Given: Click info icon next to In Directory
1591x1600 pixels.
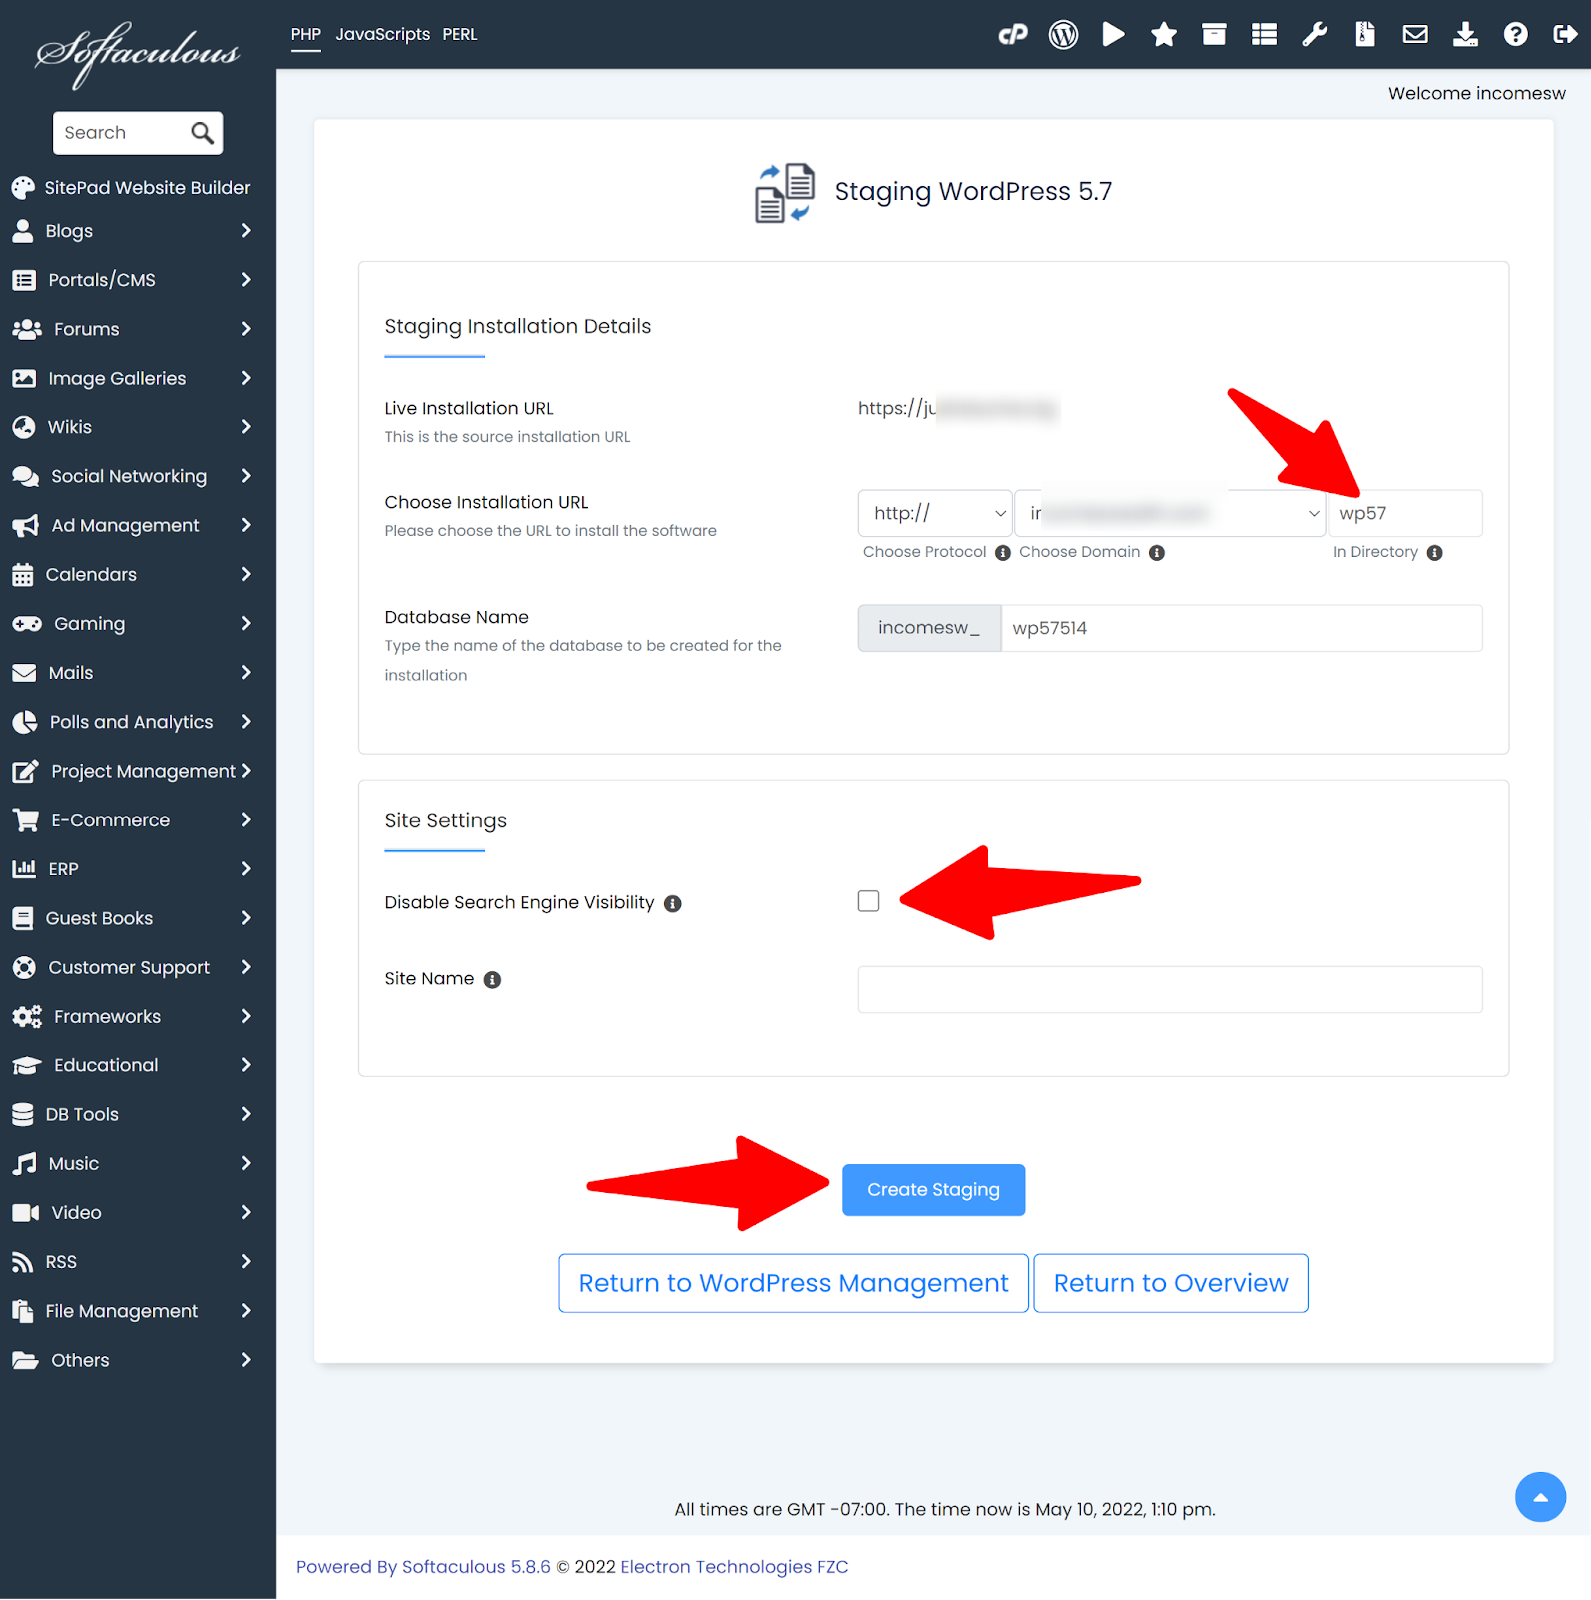Looking at the screenshot, I should [1435, 553].
